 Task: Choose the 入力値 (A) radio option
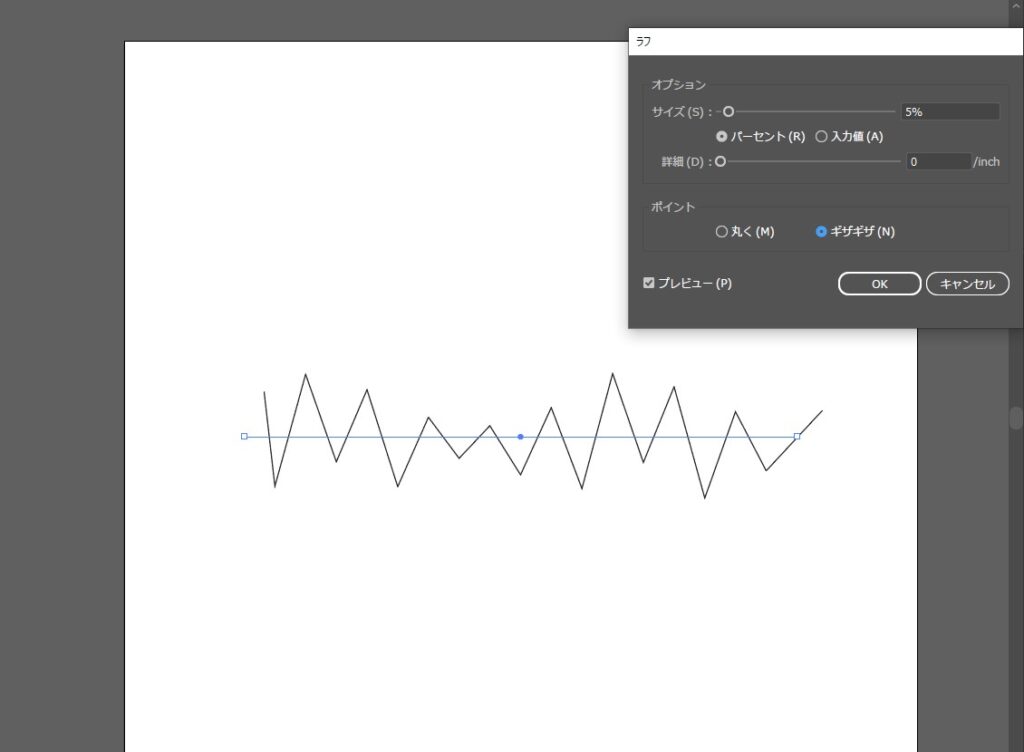[821, 136]
